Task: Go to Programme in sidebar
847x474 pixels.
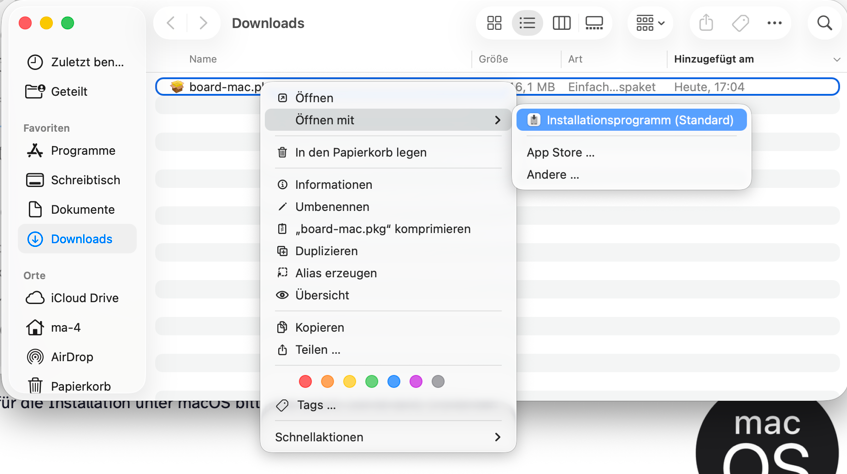Action: point(82,151)
